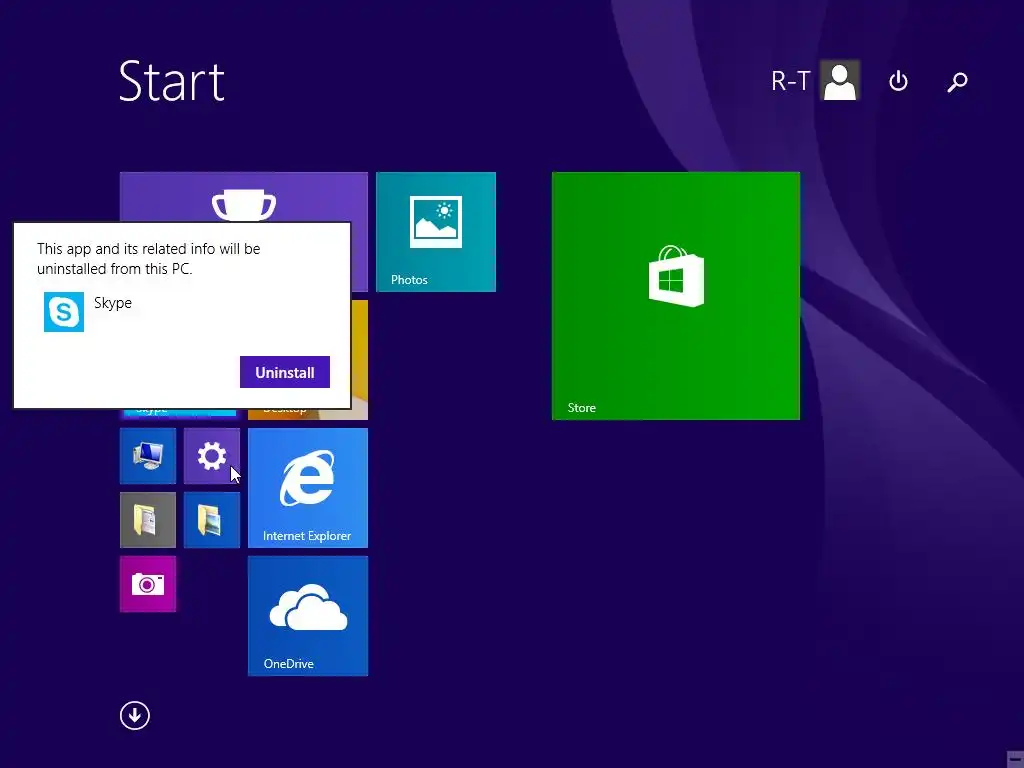This screenshot has width=1024, height=768.
Task: Click the Start heading text
Action: pyautogui.click(x=172, y=82)
